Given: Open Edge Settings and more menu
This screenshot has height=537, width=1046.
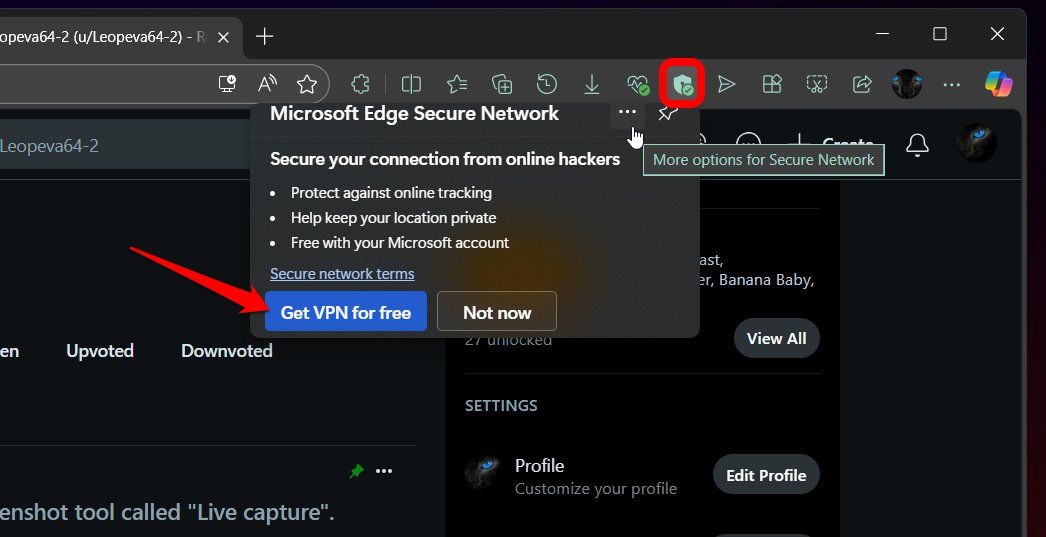Looking at the screenshot, I should tap(951, 84).
